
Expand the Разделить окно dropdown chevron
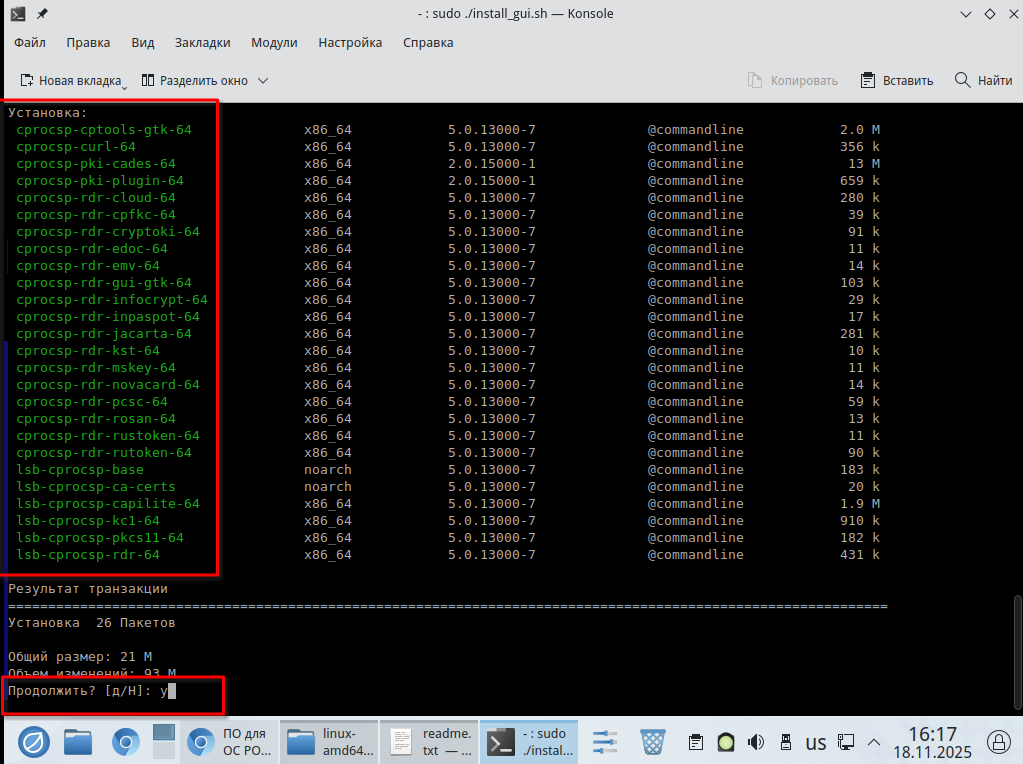[x=263, y=80]
